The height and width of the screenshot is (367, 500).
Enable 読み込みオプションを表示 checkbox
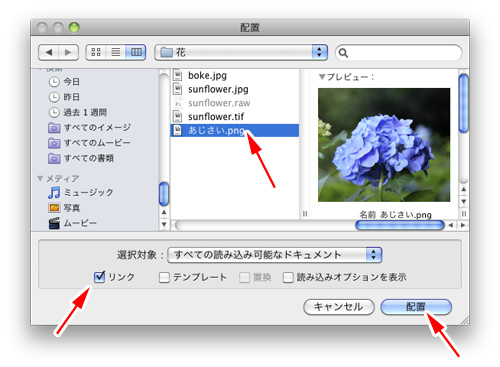tap(288, 277)
